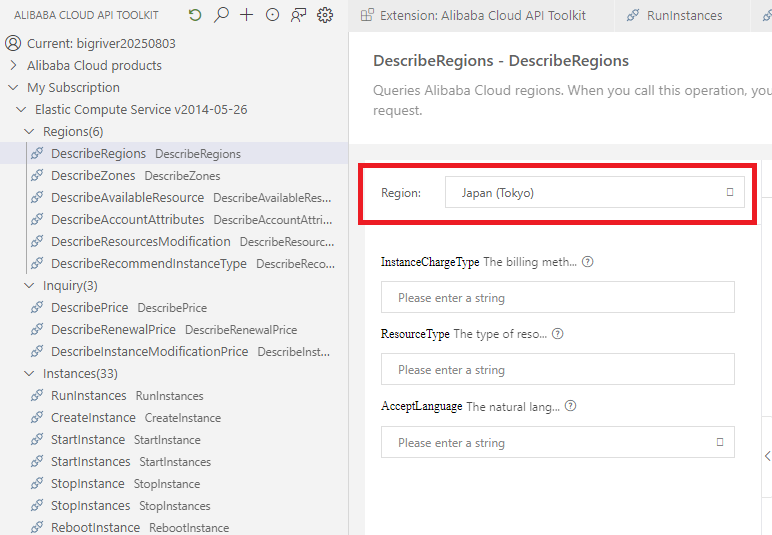Click link icon beside DescribeZones
This screenshot has height=535, width=772.
(37, 175)
